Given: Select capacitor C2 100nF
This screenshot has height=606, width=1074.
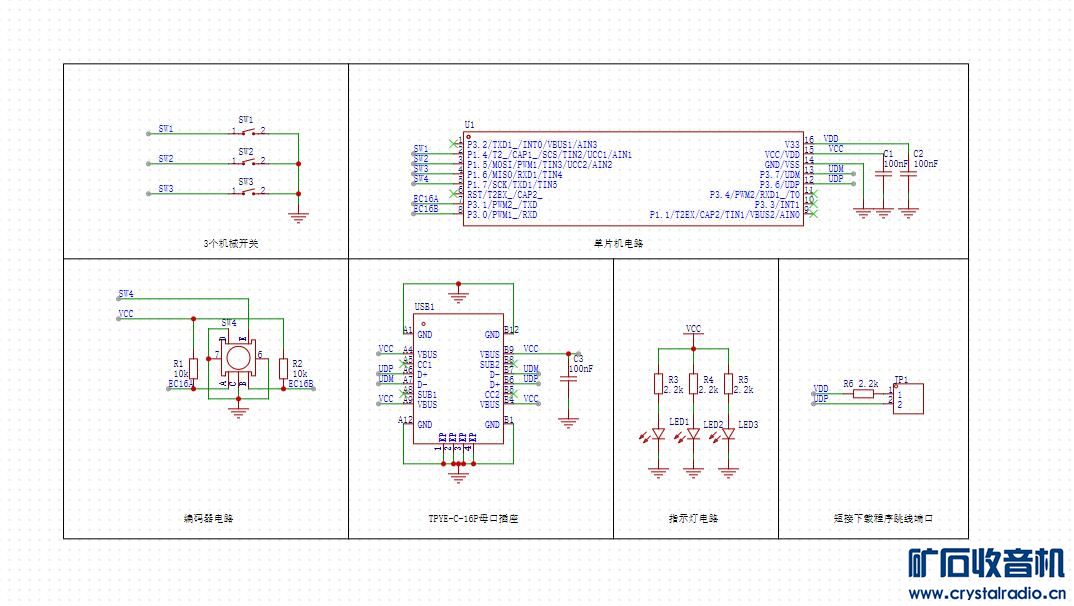Looking at the screenshot, I should point(908,175).
